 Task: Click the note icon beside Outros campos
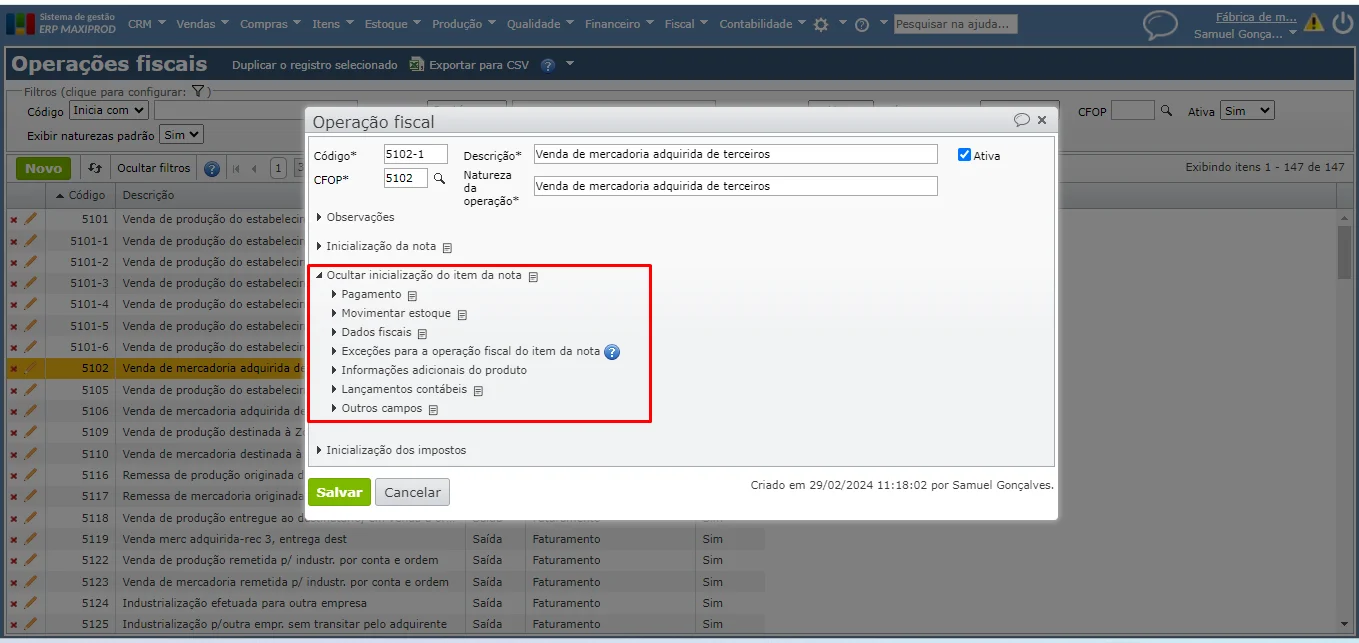433,410
